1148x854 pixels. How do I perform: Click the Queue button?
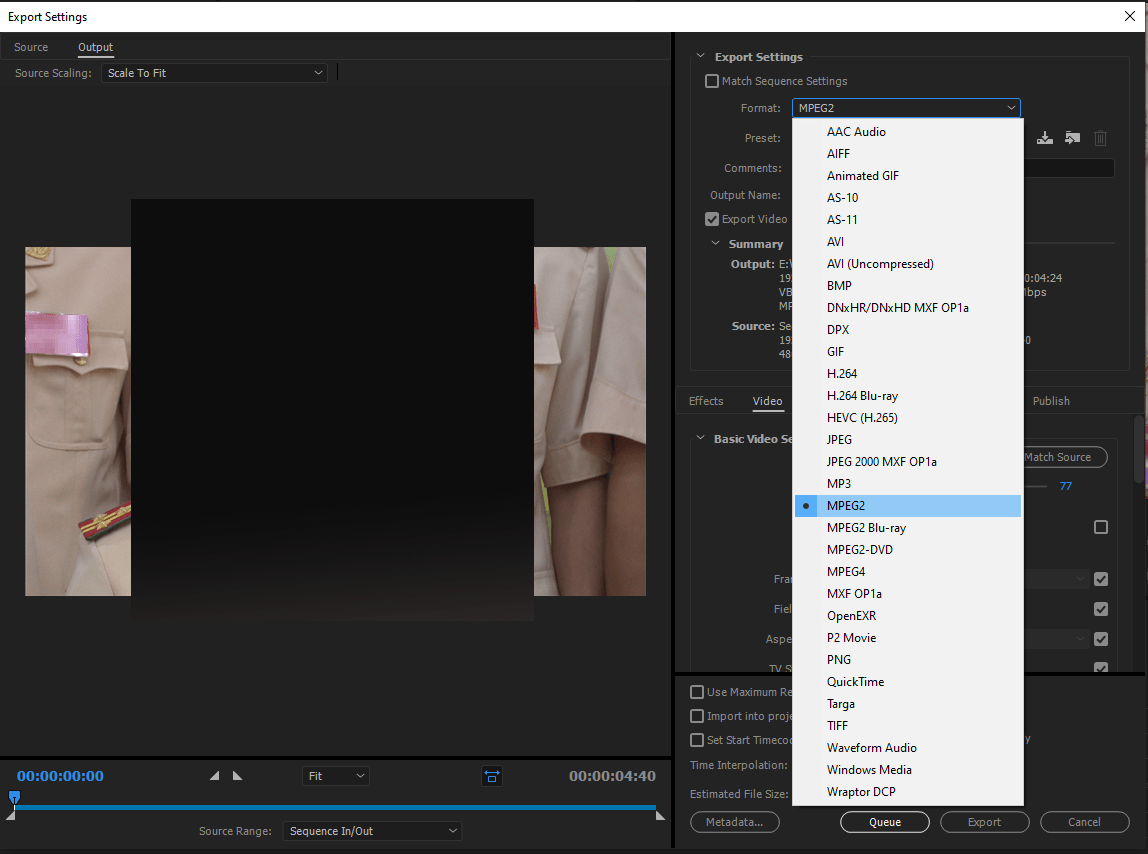pos(884,823)
